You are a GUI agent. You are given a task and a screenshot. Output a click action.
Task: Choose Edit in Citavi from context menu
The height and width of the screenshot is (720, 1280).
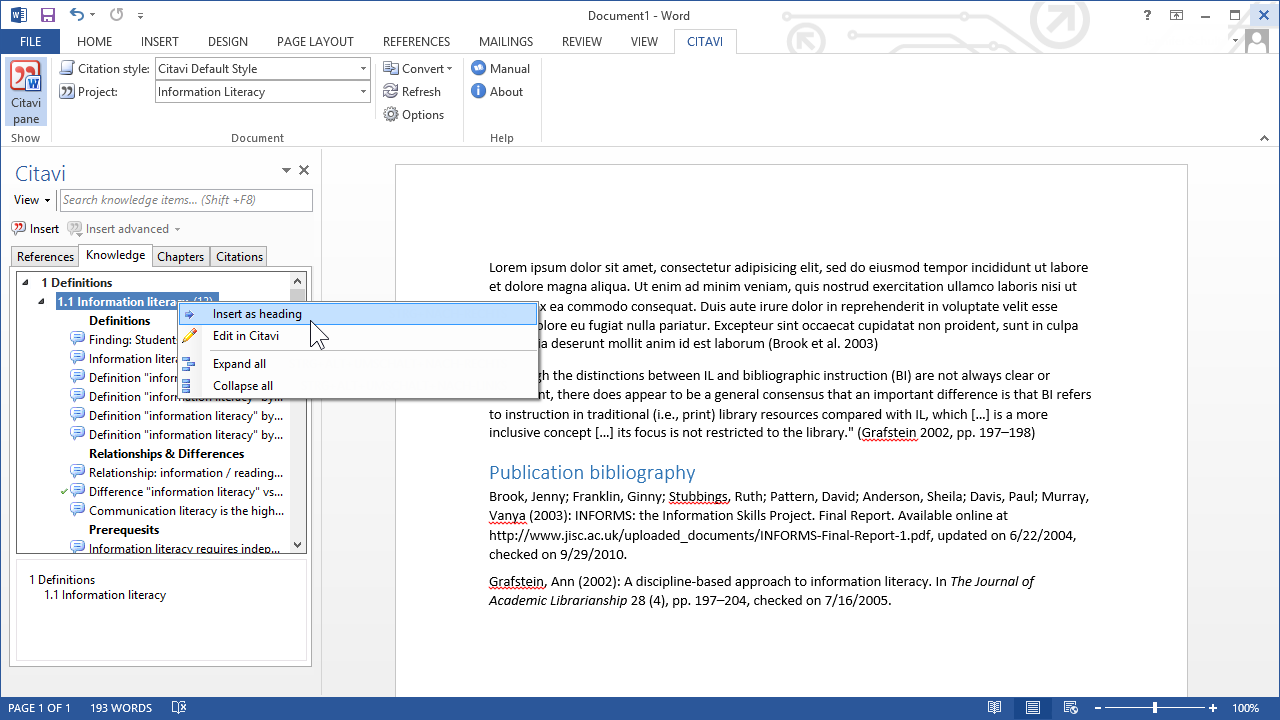tap(358, 336)
